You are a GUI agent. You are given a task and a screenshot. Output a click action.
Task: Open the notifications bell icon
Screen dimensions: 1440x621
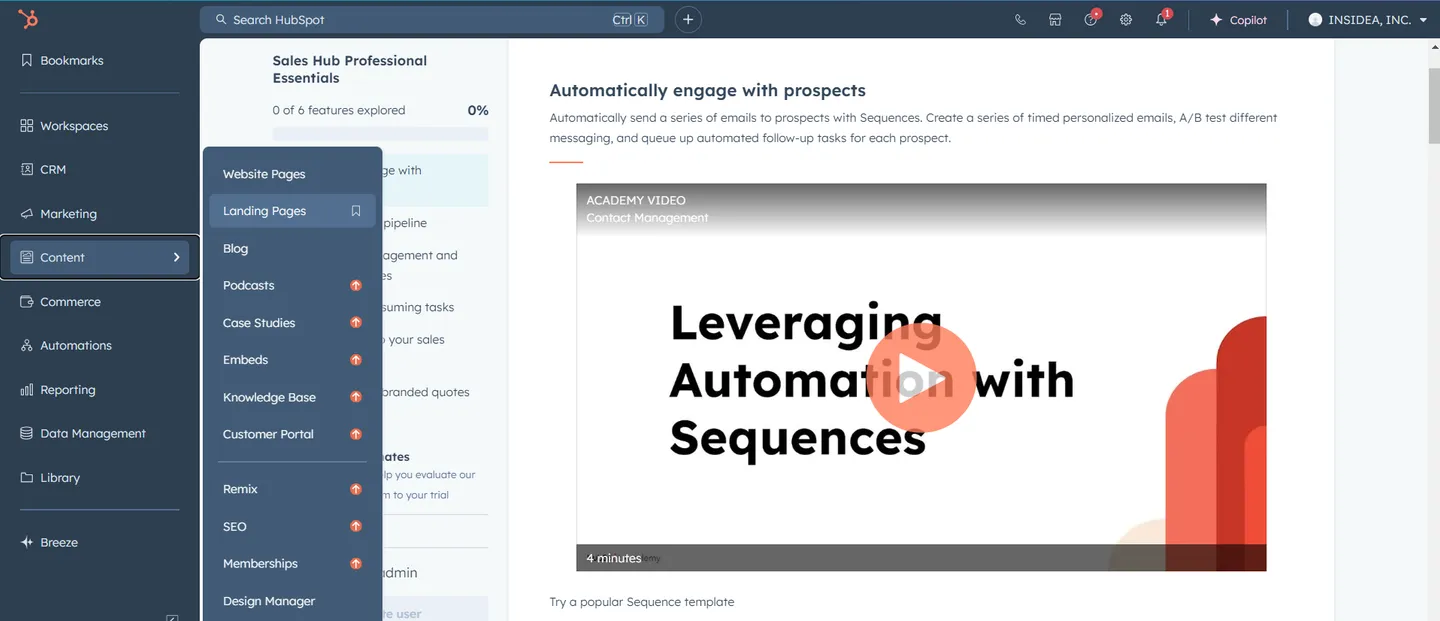1162,19
